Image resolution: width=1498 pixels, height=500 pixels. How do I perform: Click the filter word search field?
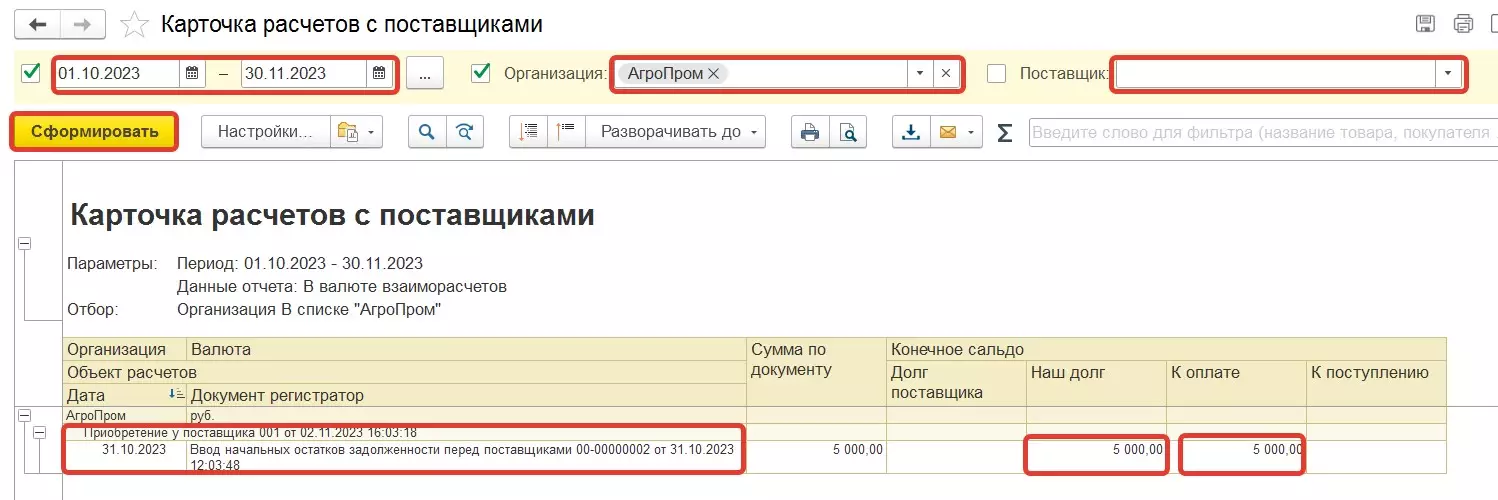1263,132
